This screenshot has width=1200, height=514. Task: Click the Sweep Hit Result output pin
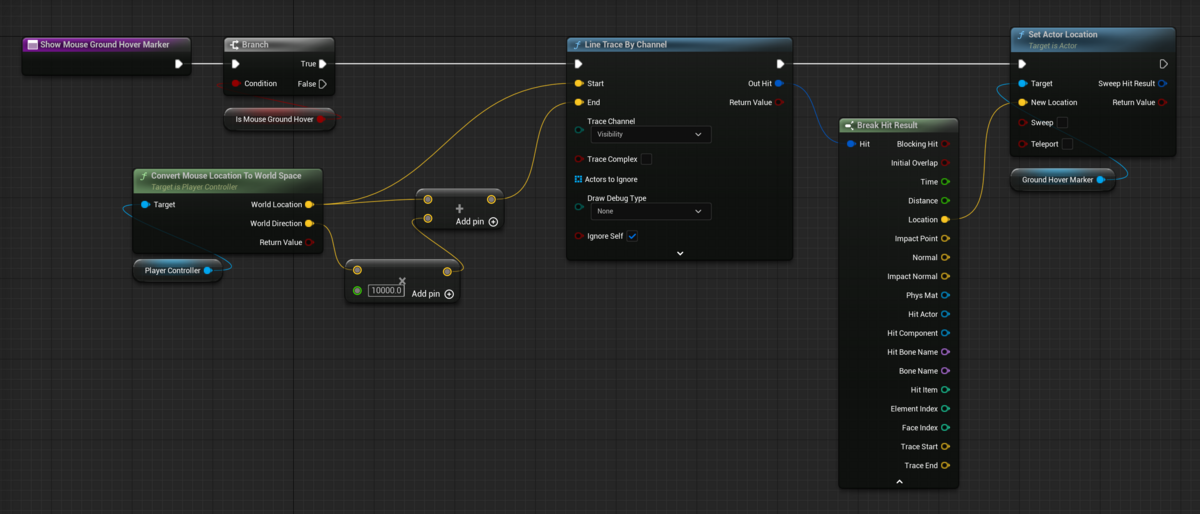(1163, 83)
